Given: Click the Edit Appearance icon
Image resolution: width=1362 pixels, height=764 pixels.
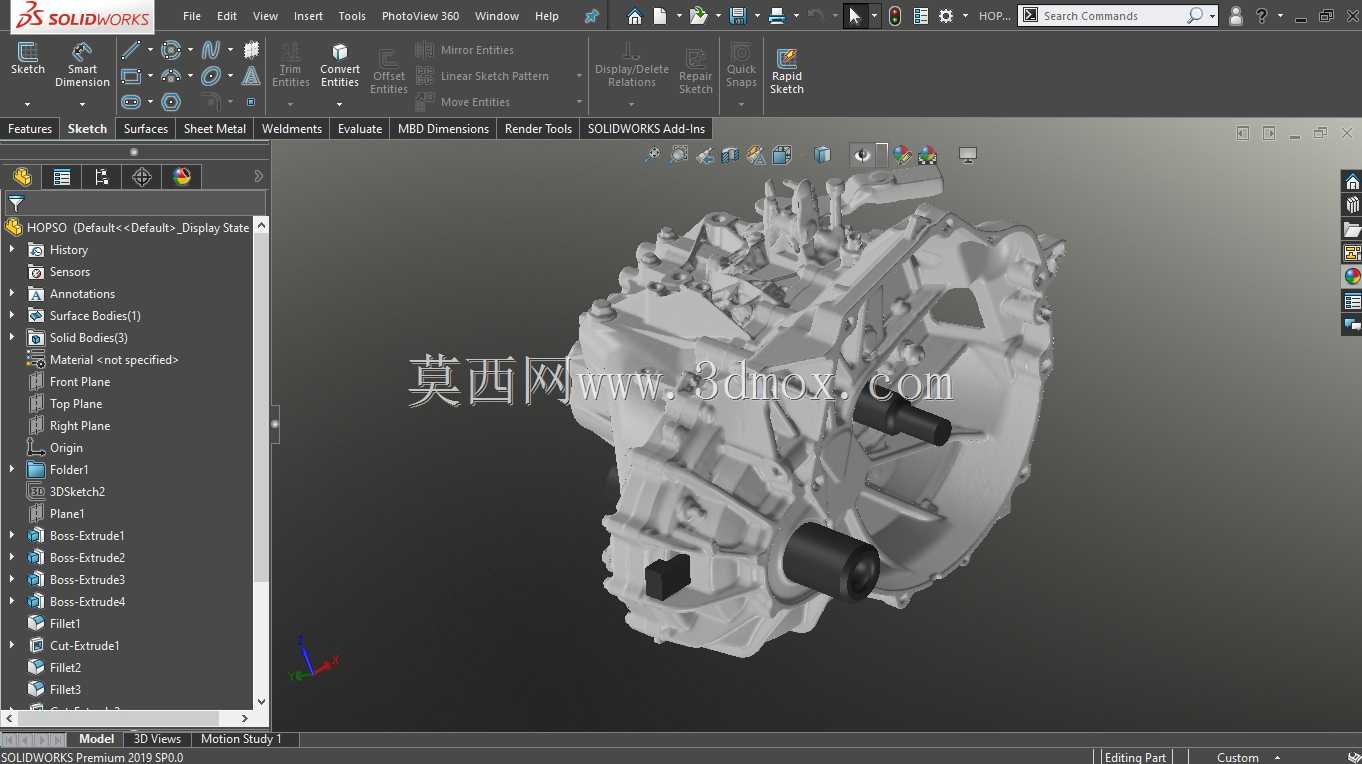Looking at the screenshot, I should [902, 155].
